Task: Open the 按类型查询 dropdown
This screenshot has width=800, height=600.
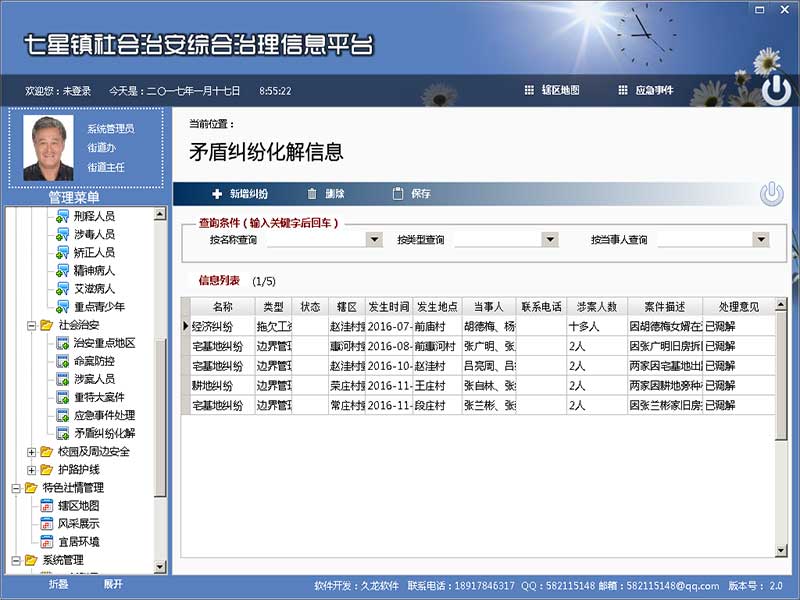Action: pos(549,239)
